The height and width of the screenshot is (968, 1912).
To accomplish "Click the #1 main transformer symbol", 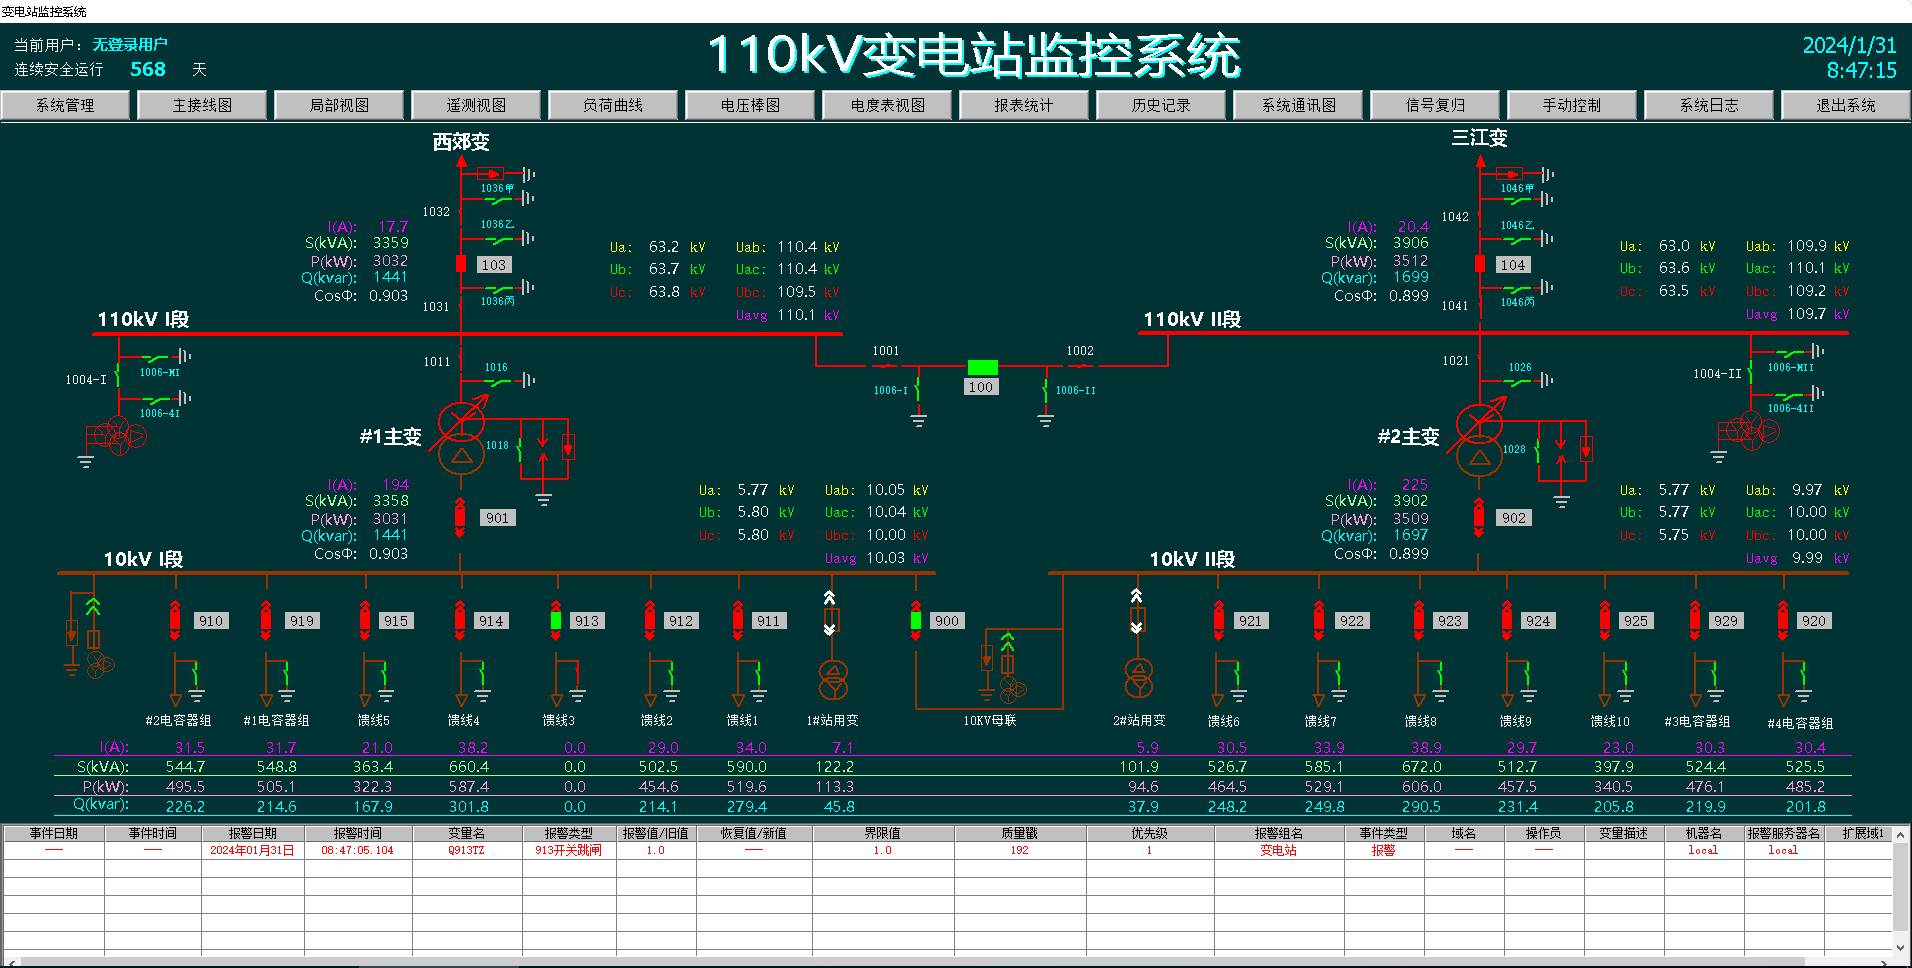I will pos(461,440).
